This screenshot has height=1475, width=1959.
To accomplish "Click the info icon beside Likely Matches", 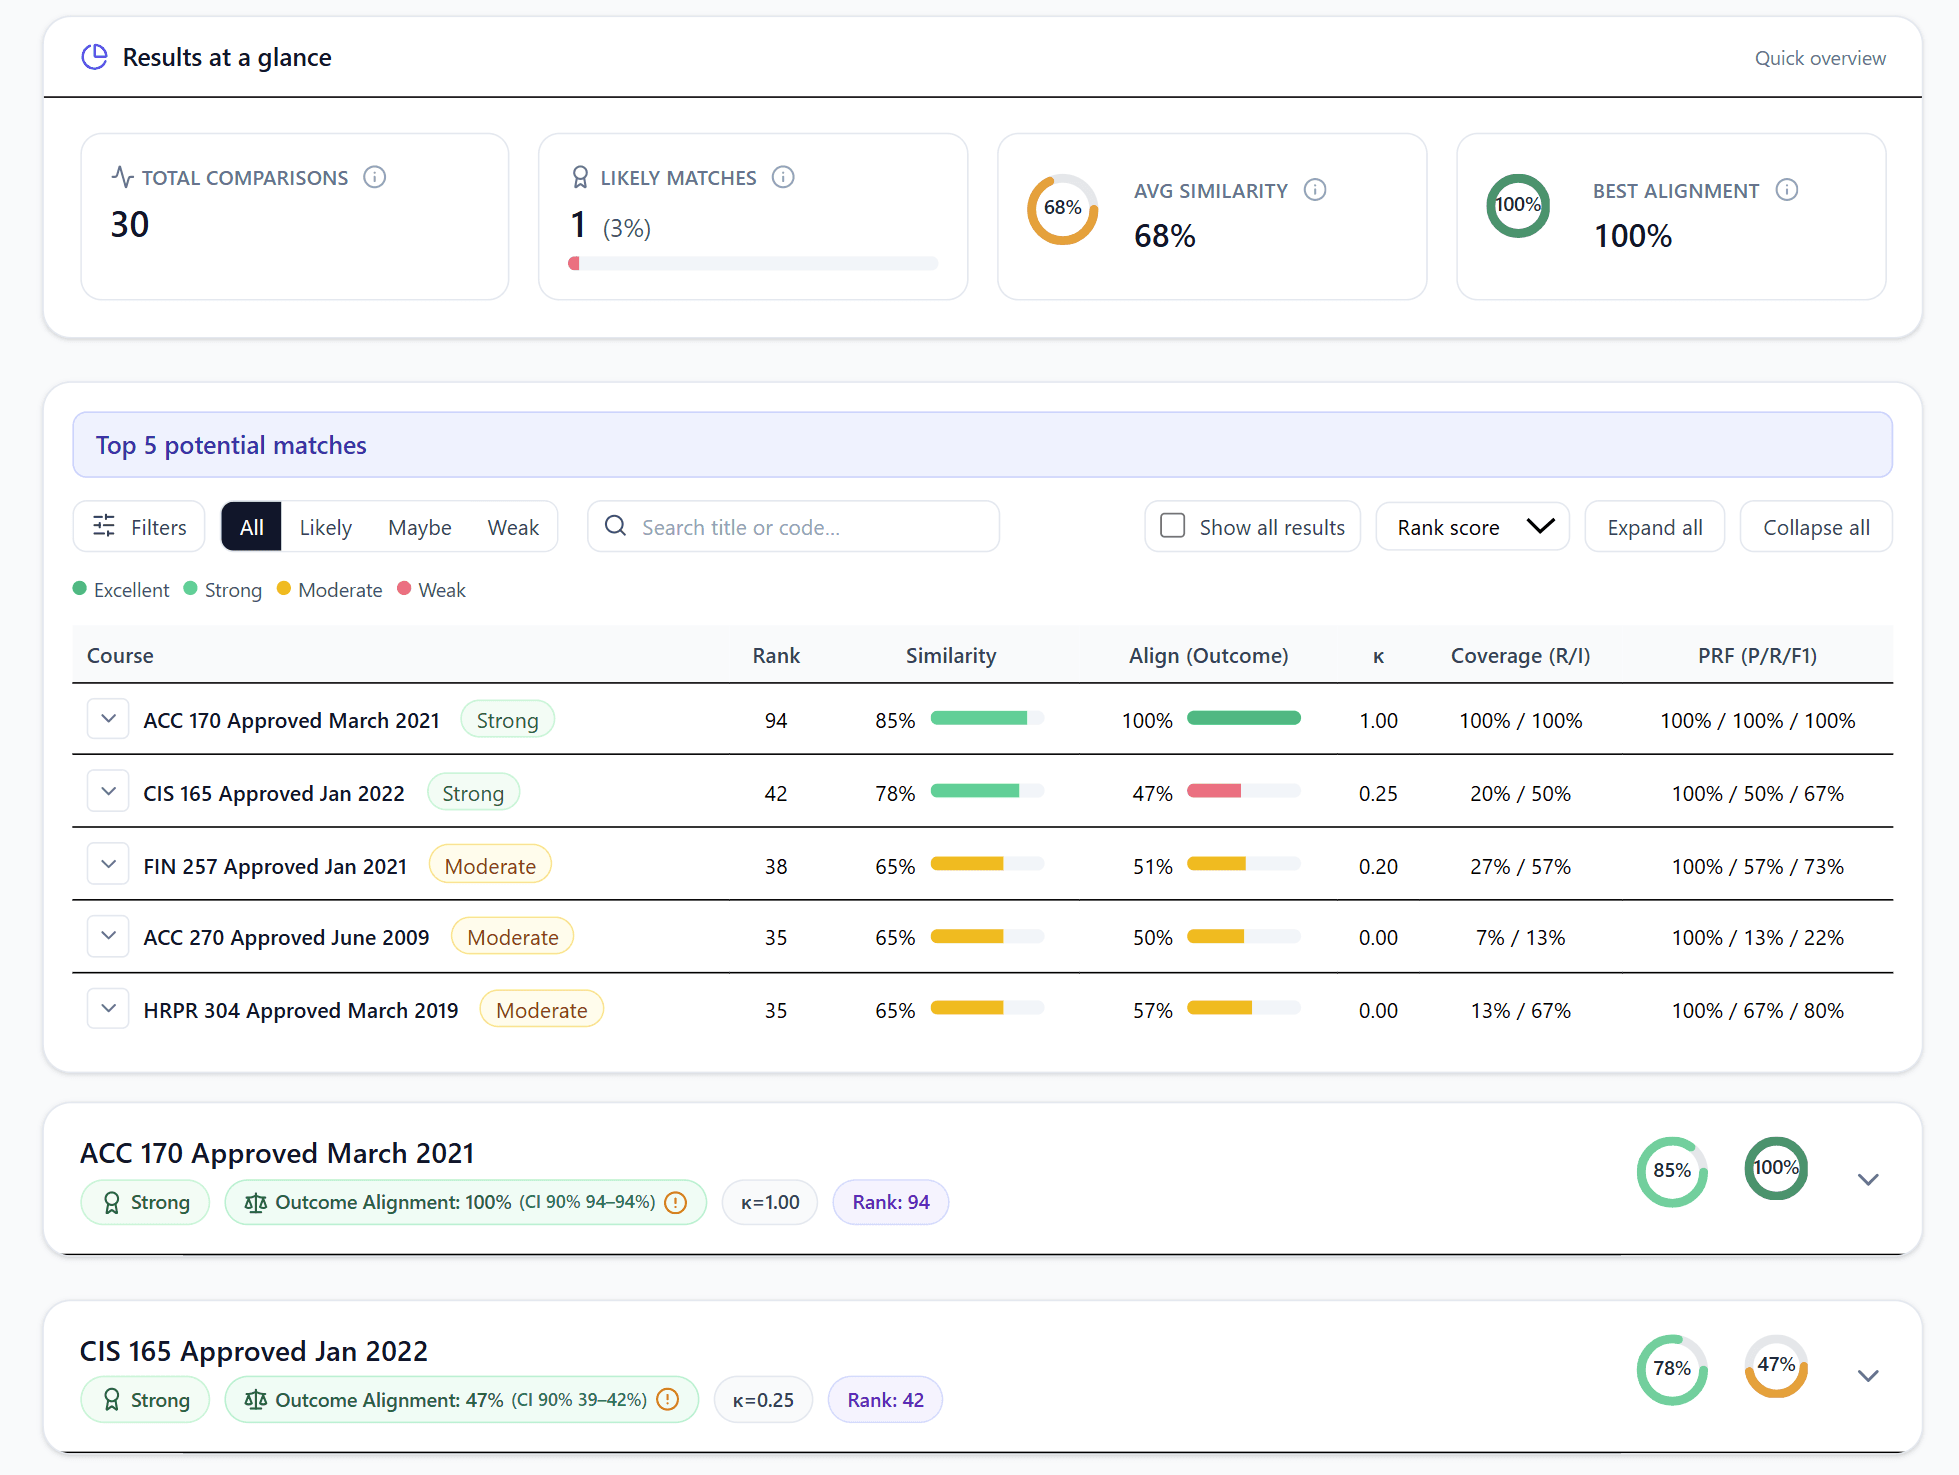I will click(x=783, y=177).
